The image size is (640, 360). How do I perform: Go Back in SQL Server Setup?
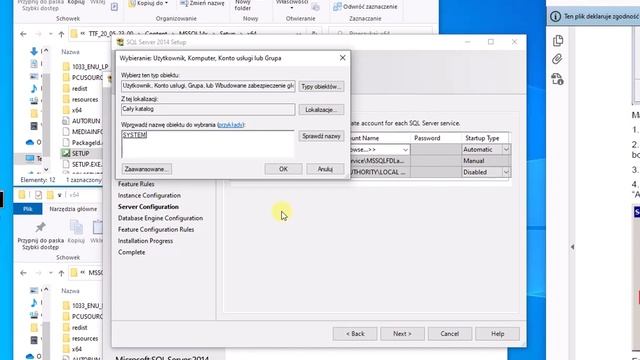(x=355, y=333)
